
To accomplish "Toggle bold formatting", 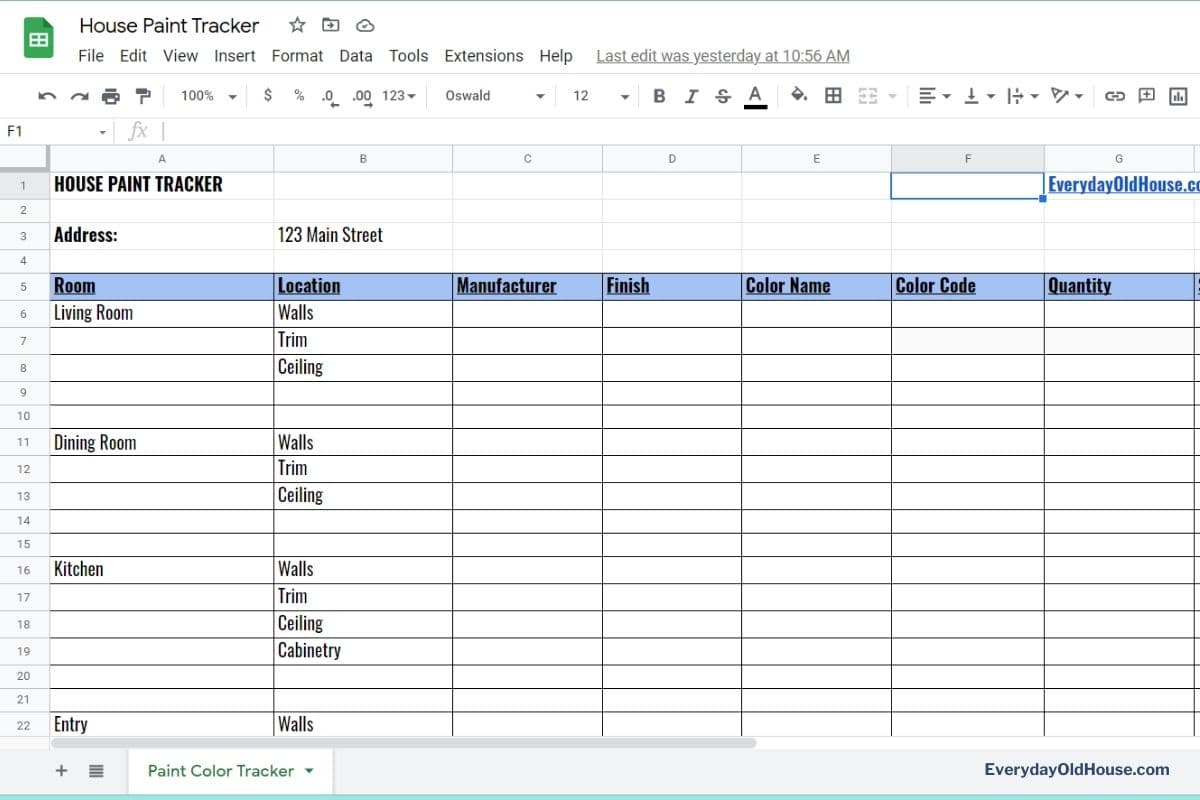I will point(659,96).
